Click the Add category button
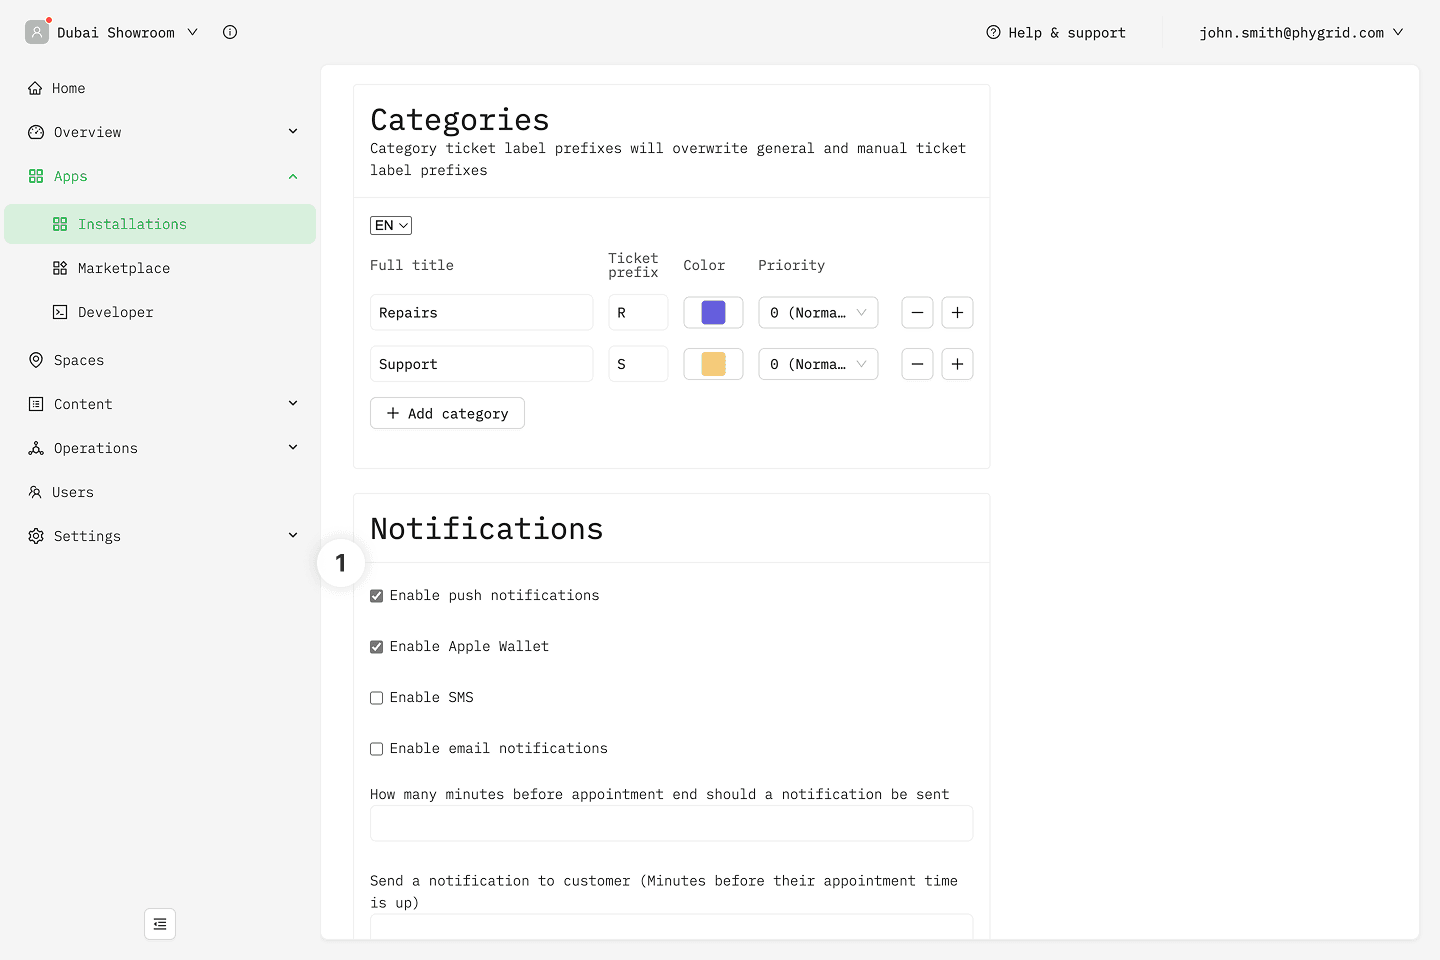 [x=447, y=413]
